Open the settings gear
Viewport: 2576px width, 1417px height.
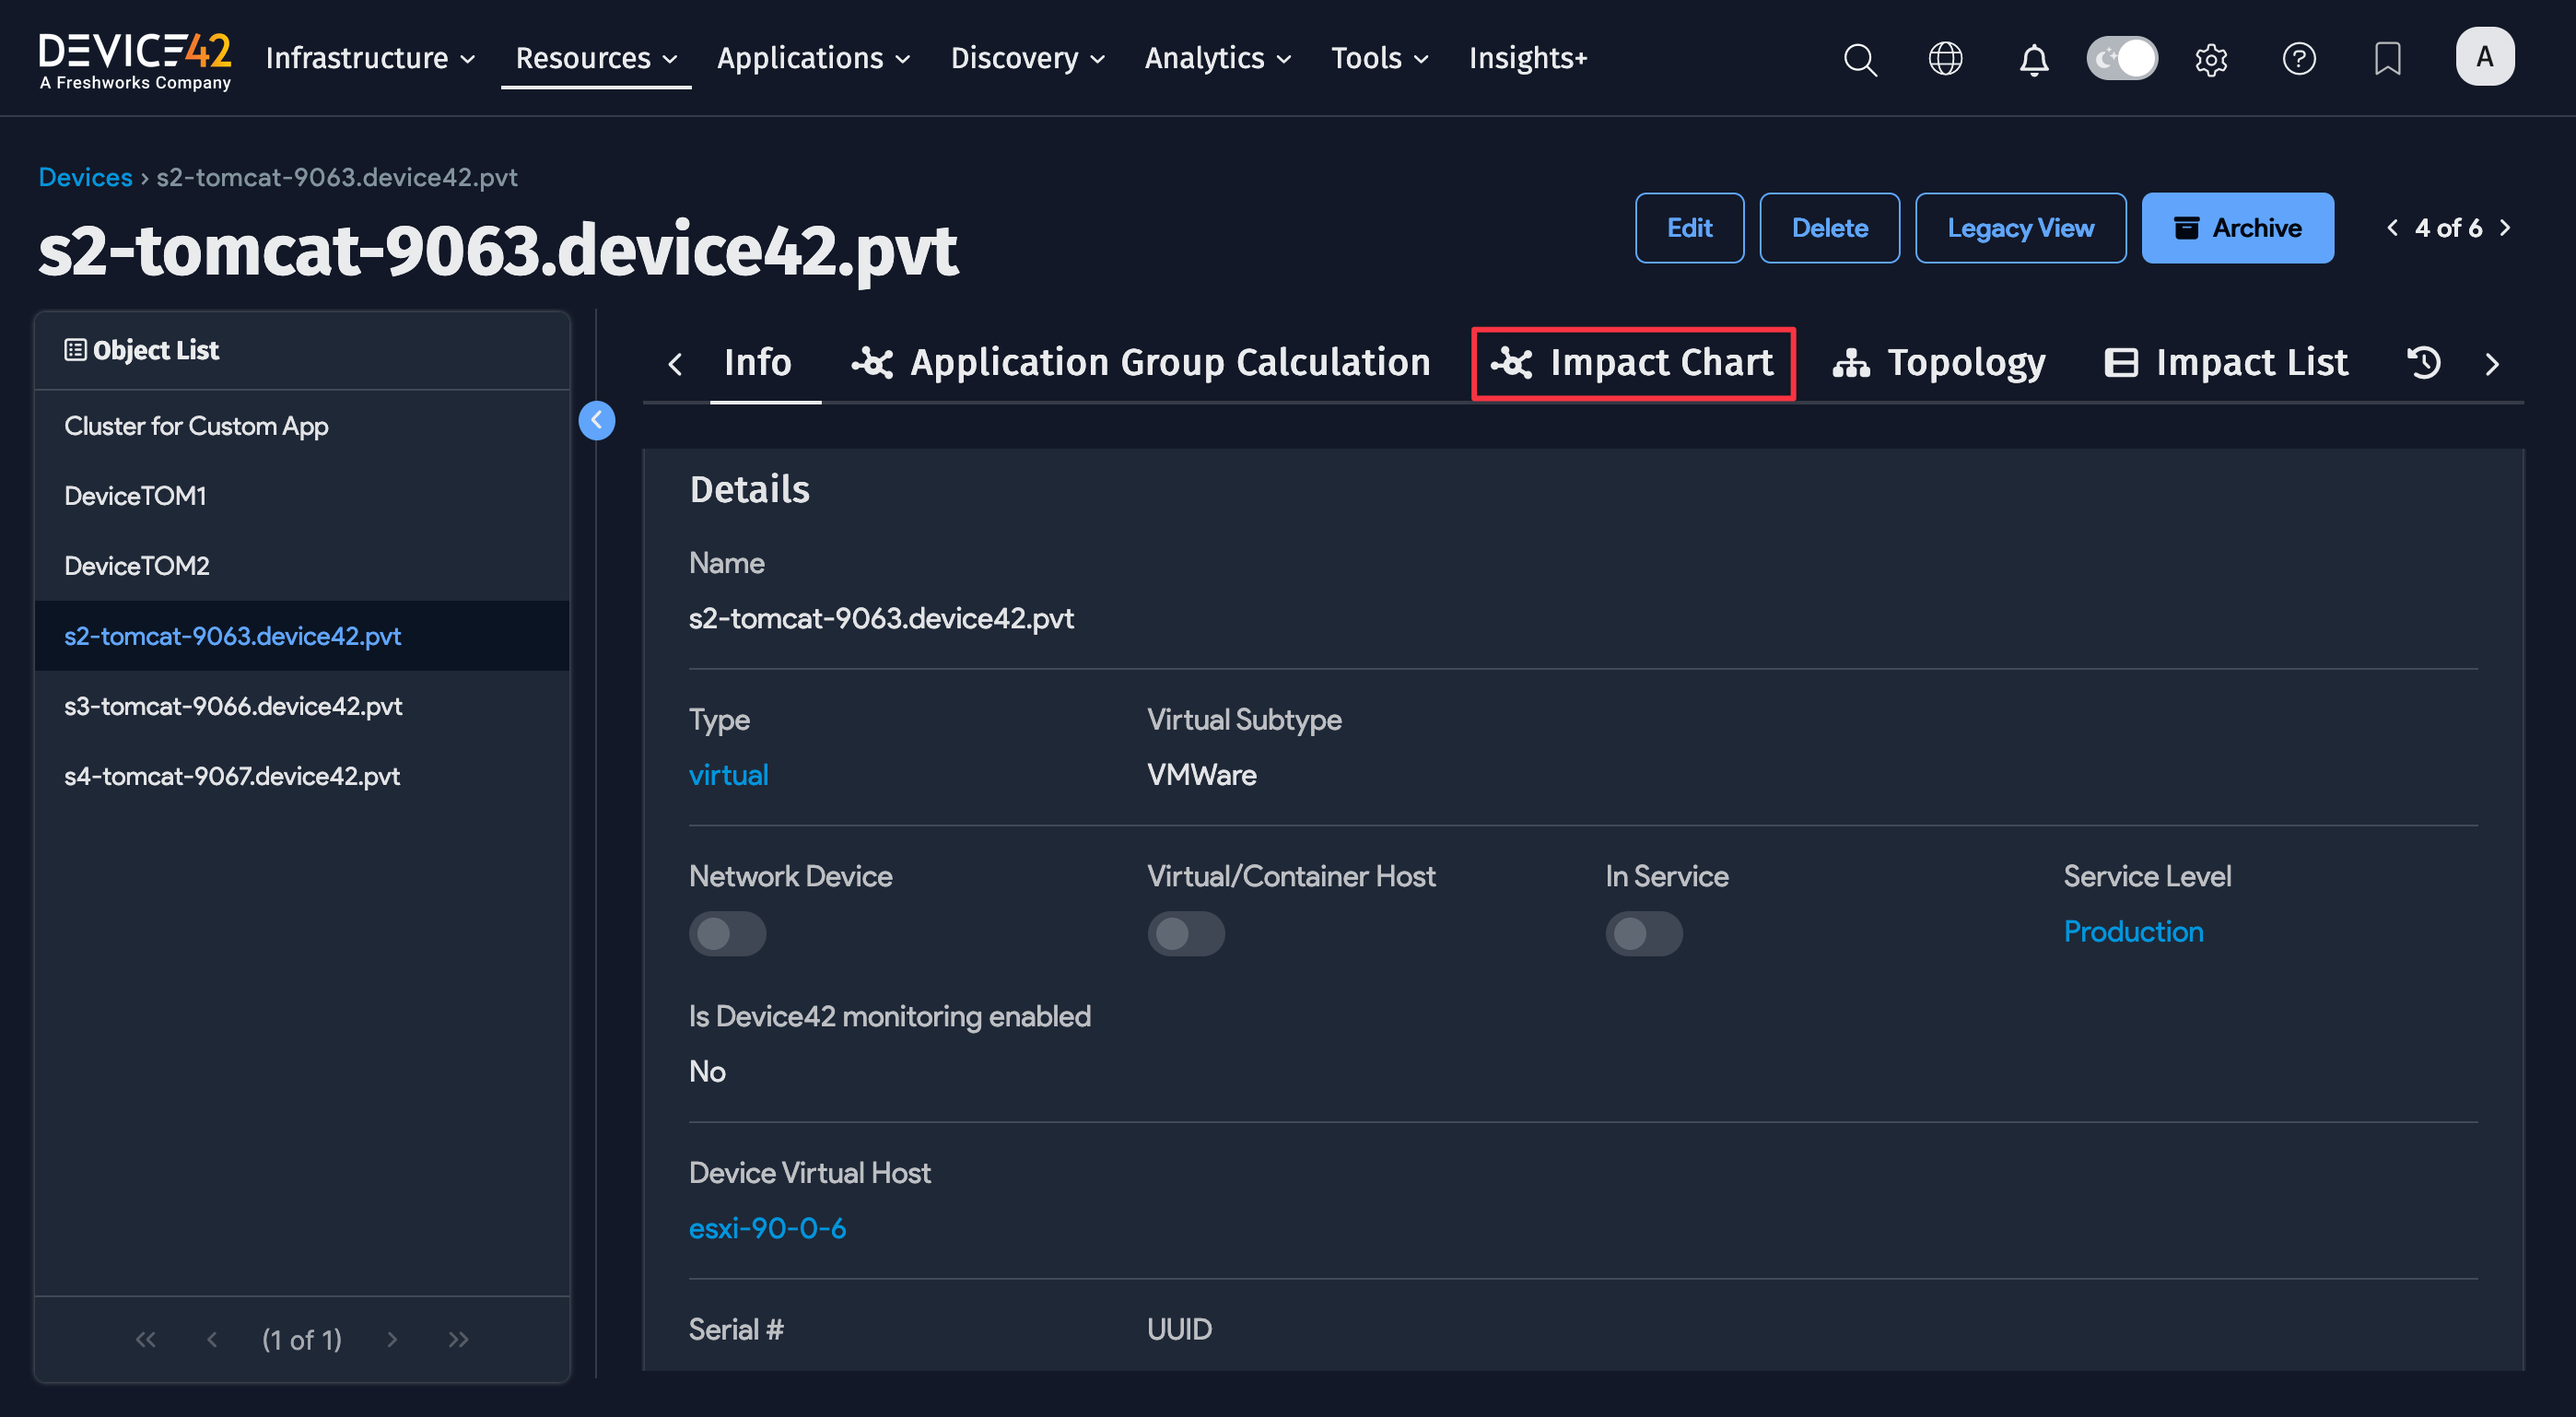(x=2211, y=58)
